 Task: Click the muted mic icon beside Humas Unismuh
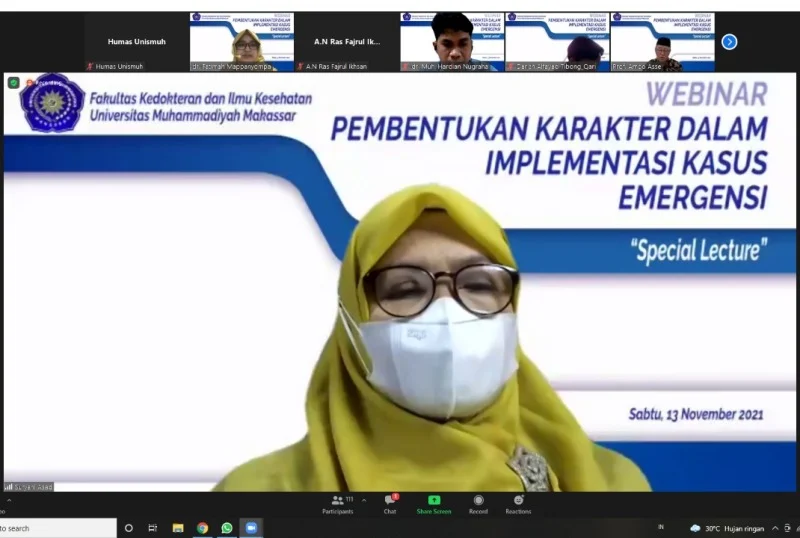click(90, 66)
